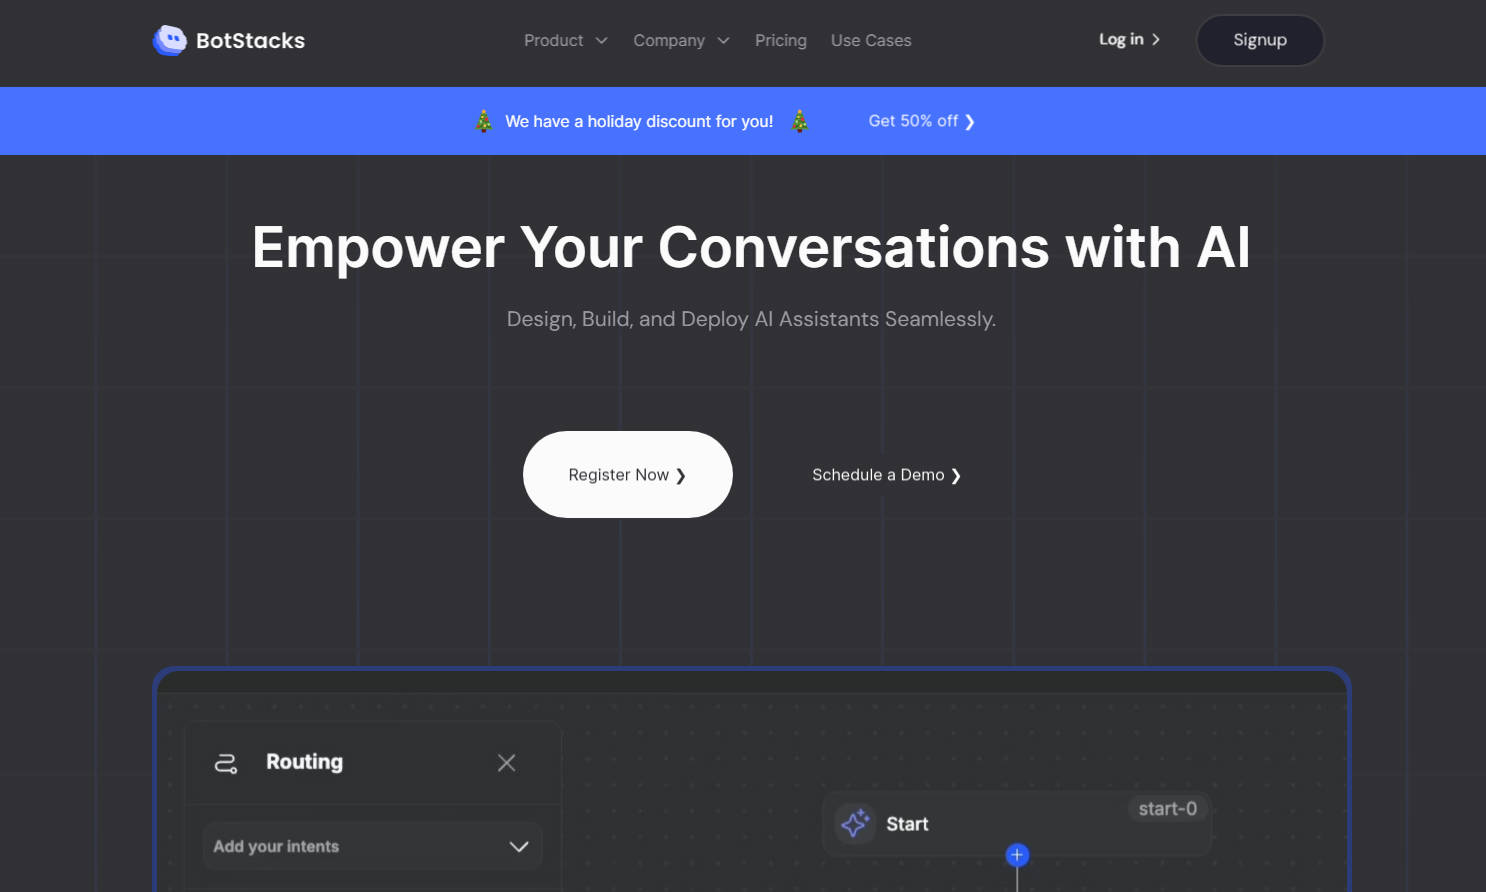The width and height of the screenshot is (1486, 892).
Task: Click the right Christmas tree icon
Action: [x=800, y=121]
